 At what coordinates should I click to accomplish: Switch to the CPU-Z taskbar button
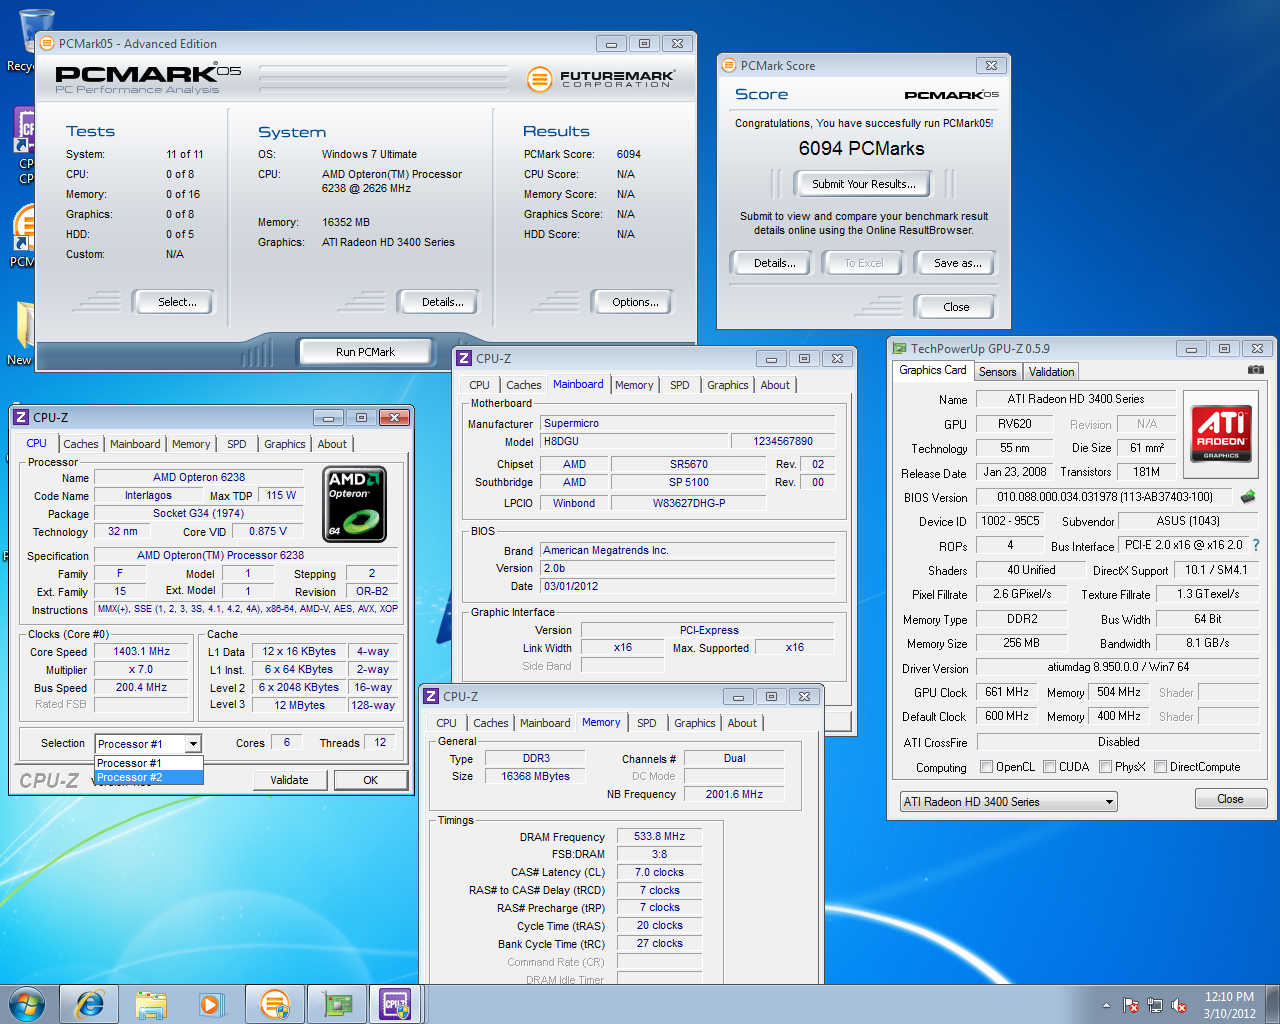point(396,1004)
